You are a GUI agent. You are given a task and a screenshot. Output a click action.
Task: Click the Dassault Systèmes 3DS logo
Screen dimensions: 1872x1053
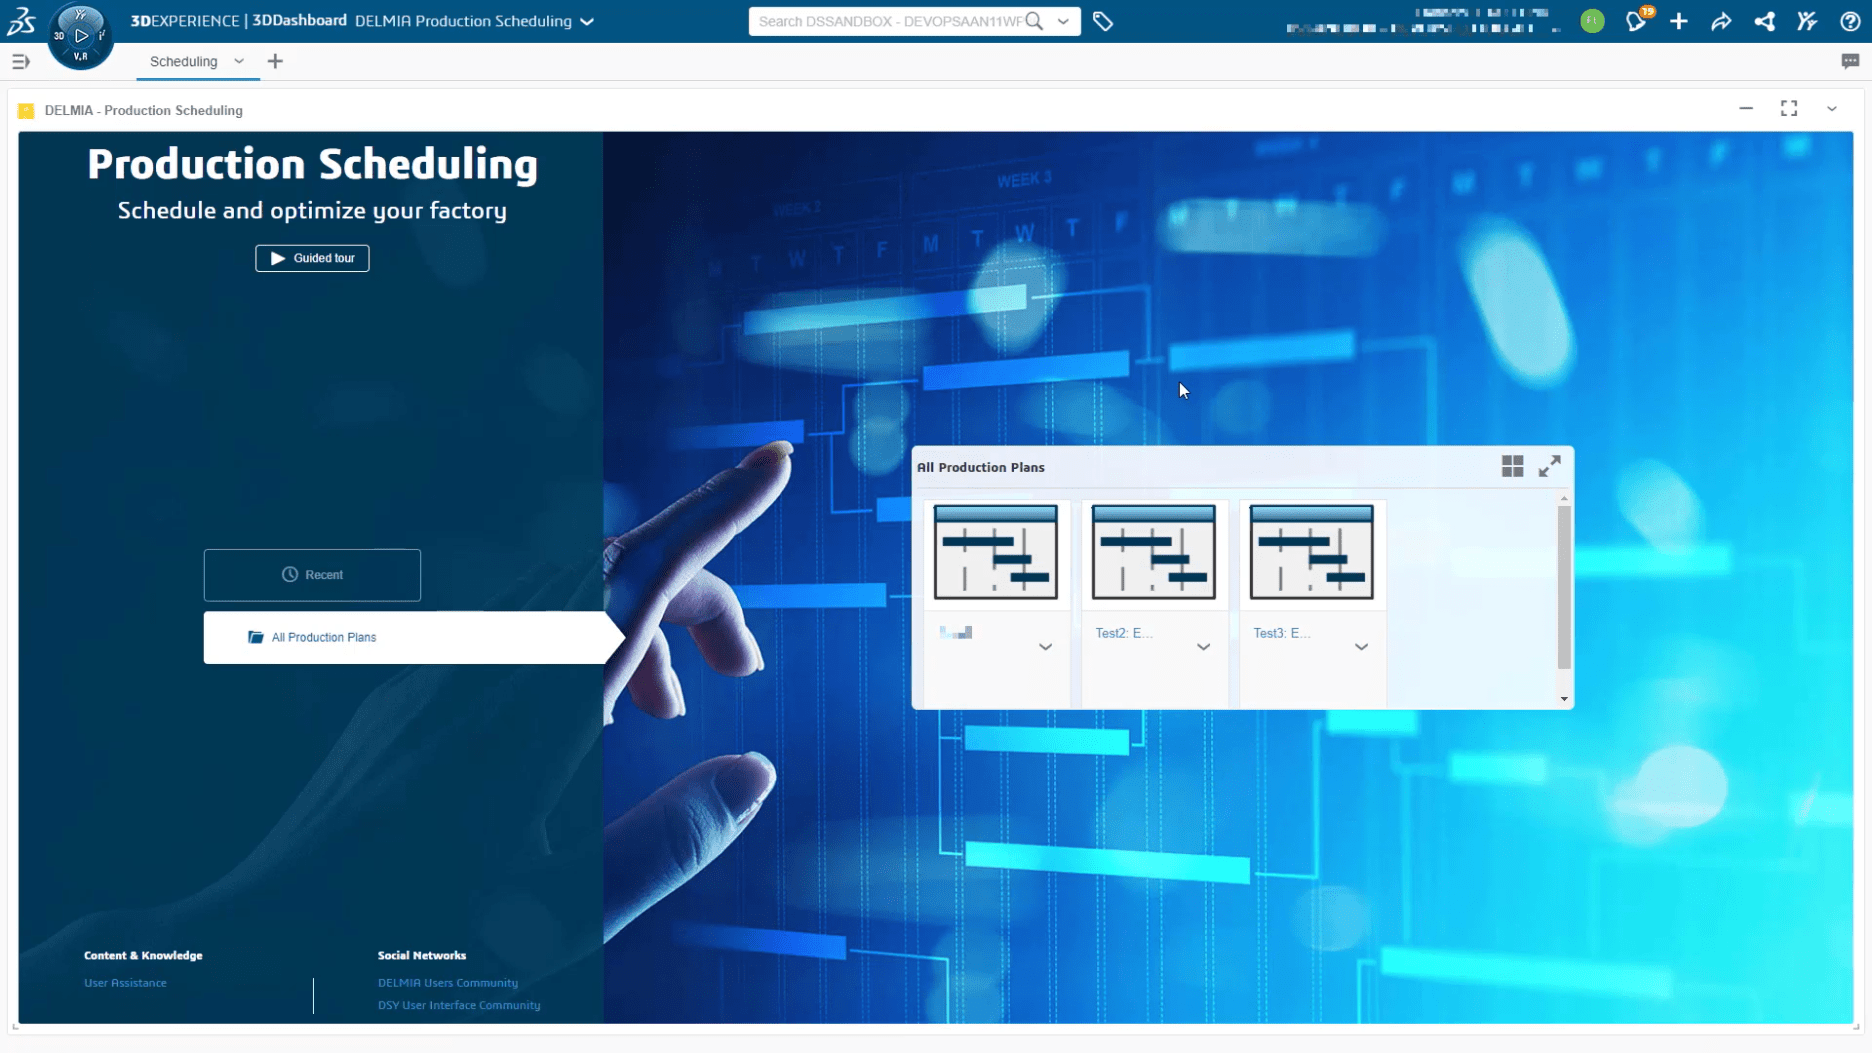pyautogui.click(x=21, y=20)
